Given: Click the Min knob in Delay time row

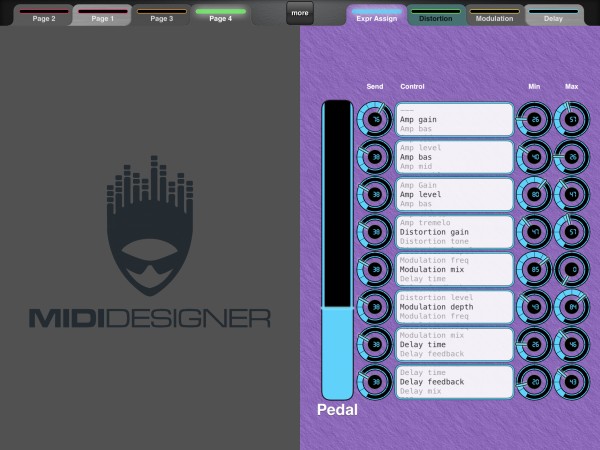Looking at the screenshot, I should [534, 344].
